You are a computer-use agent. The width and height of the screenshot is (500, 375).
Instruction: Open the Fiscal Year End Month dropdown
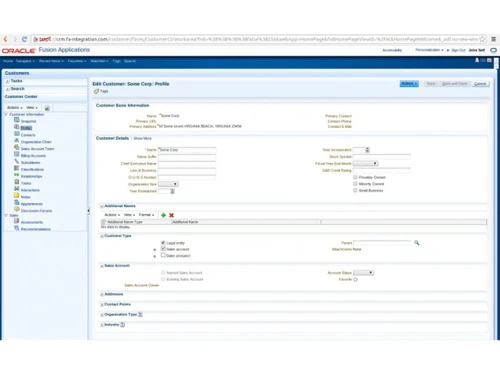click(366, 163)
